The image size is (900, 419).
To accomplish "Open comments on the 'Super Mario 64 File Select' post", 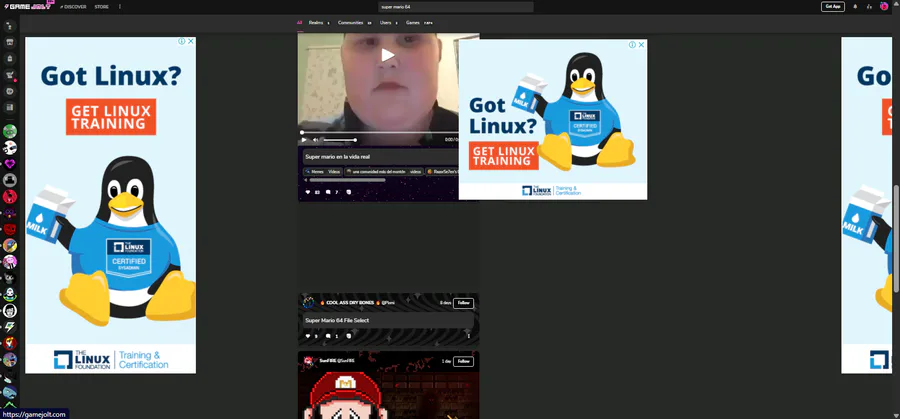I will tap(328, 336).
